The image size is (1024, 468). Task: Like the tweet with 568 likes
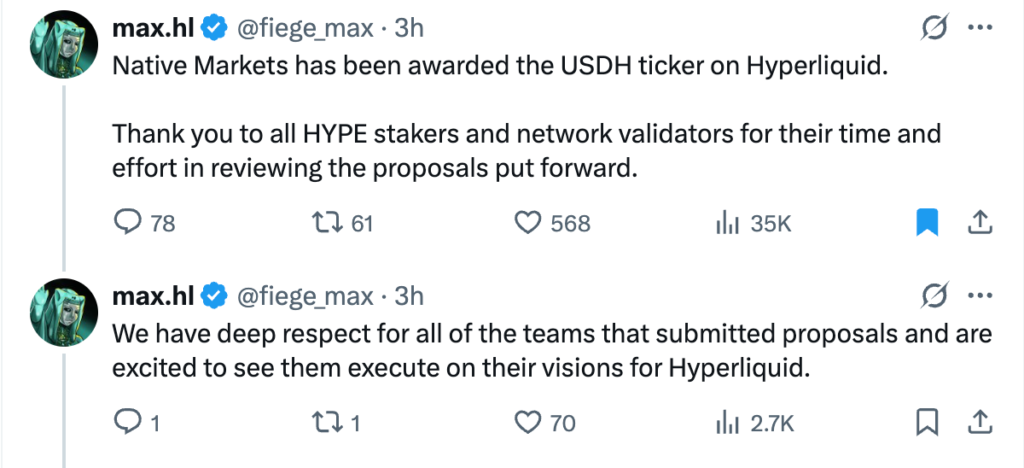(x=528, y=223)
